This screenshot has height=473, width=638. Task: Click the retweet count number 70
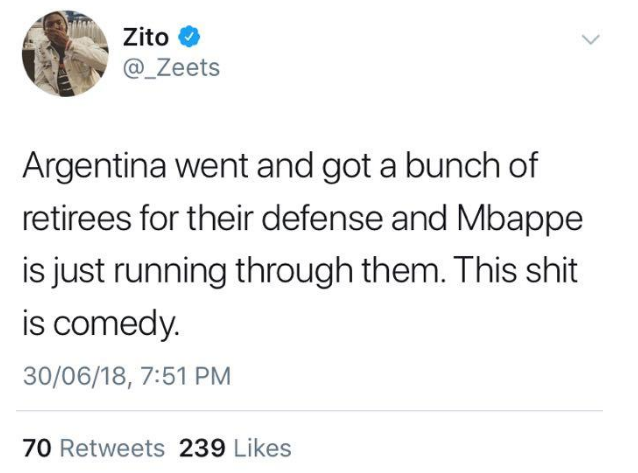point(36,448)
